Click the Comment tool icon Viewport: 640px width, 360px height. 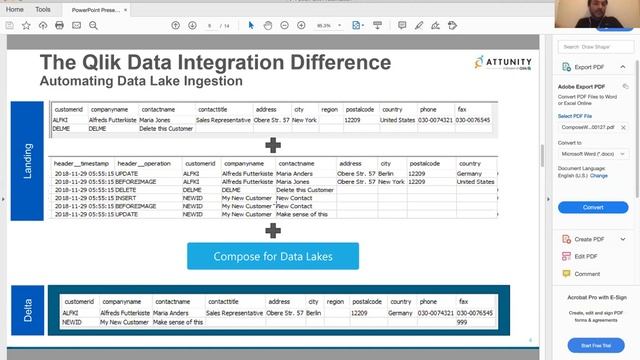(x=566, y=273)
